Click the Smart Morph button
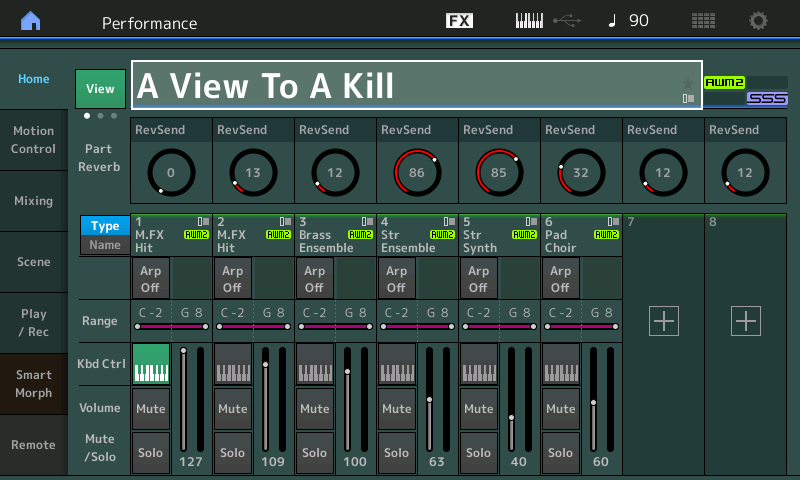This screenshot has height=480, width=800. [x=33, y=384]
